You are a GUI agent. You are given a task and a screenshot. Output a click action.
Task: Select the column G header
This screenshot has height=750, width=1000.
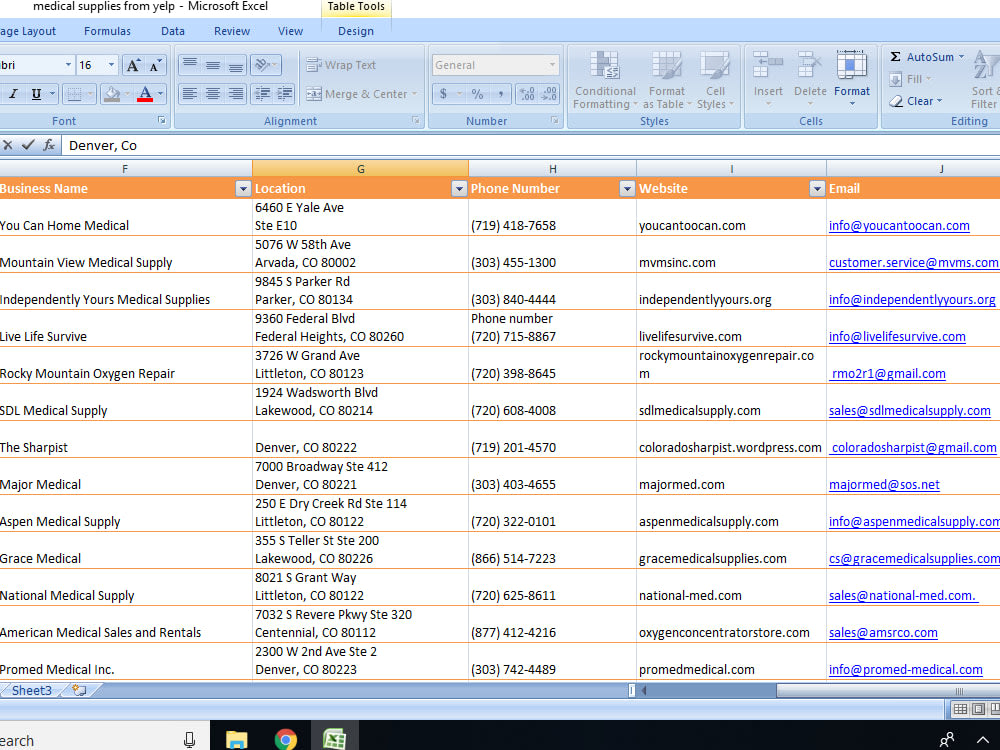[x=360, y=169]
